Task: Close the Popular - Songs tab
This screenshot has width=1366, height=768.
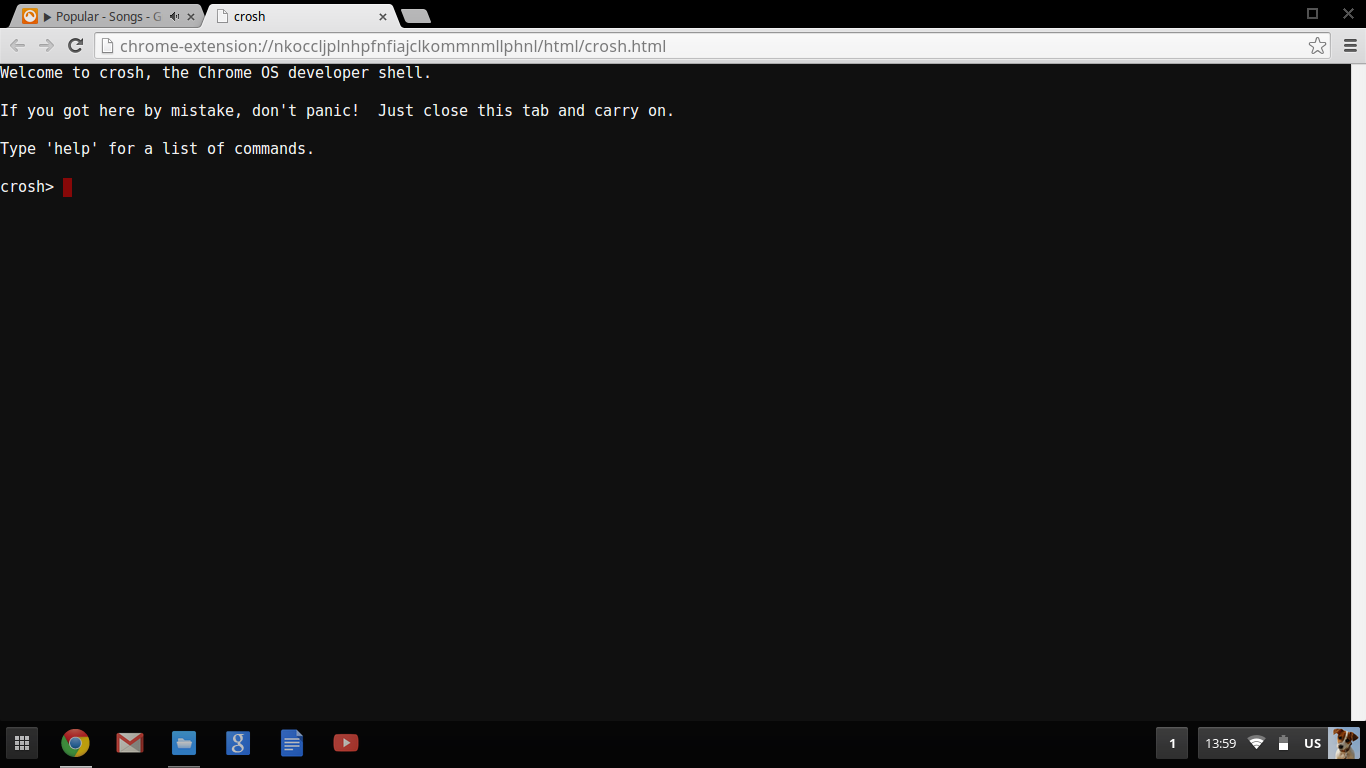Action: (191, 17)
